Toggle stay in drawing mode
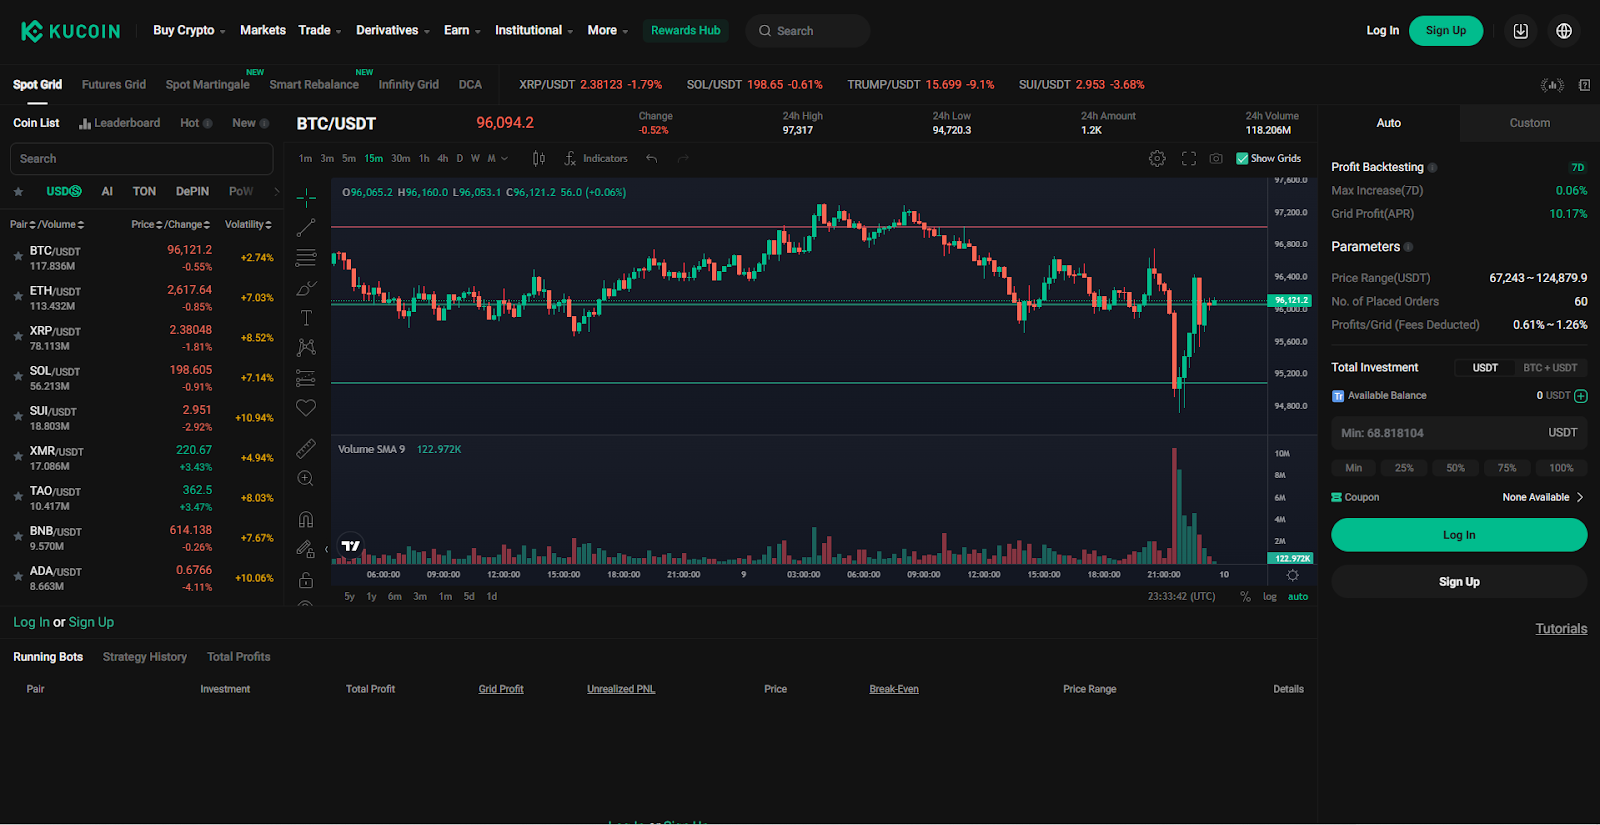 pyautogui.click(x=306, y=549)
